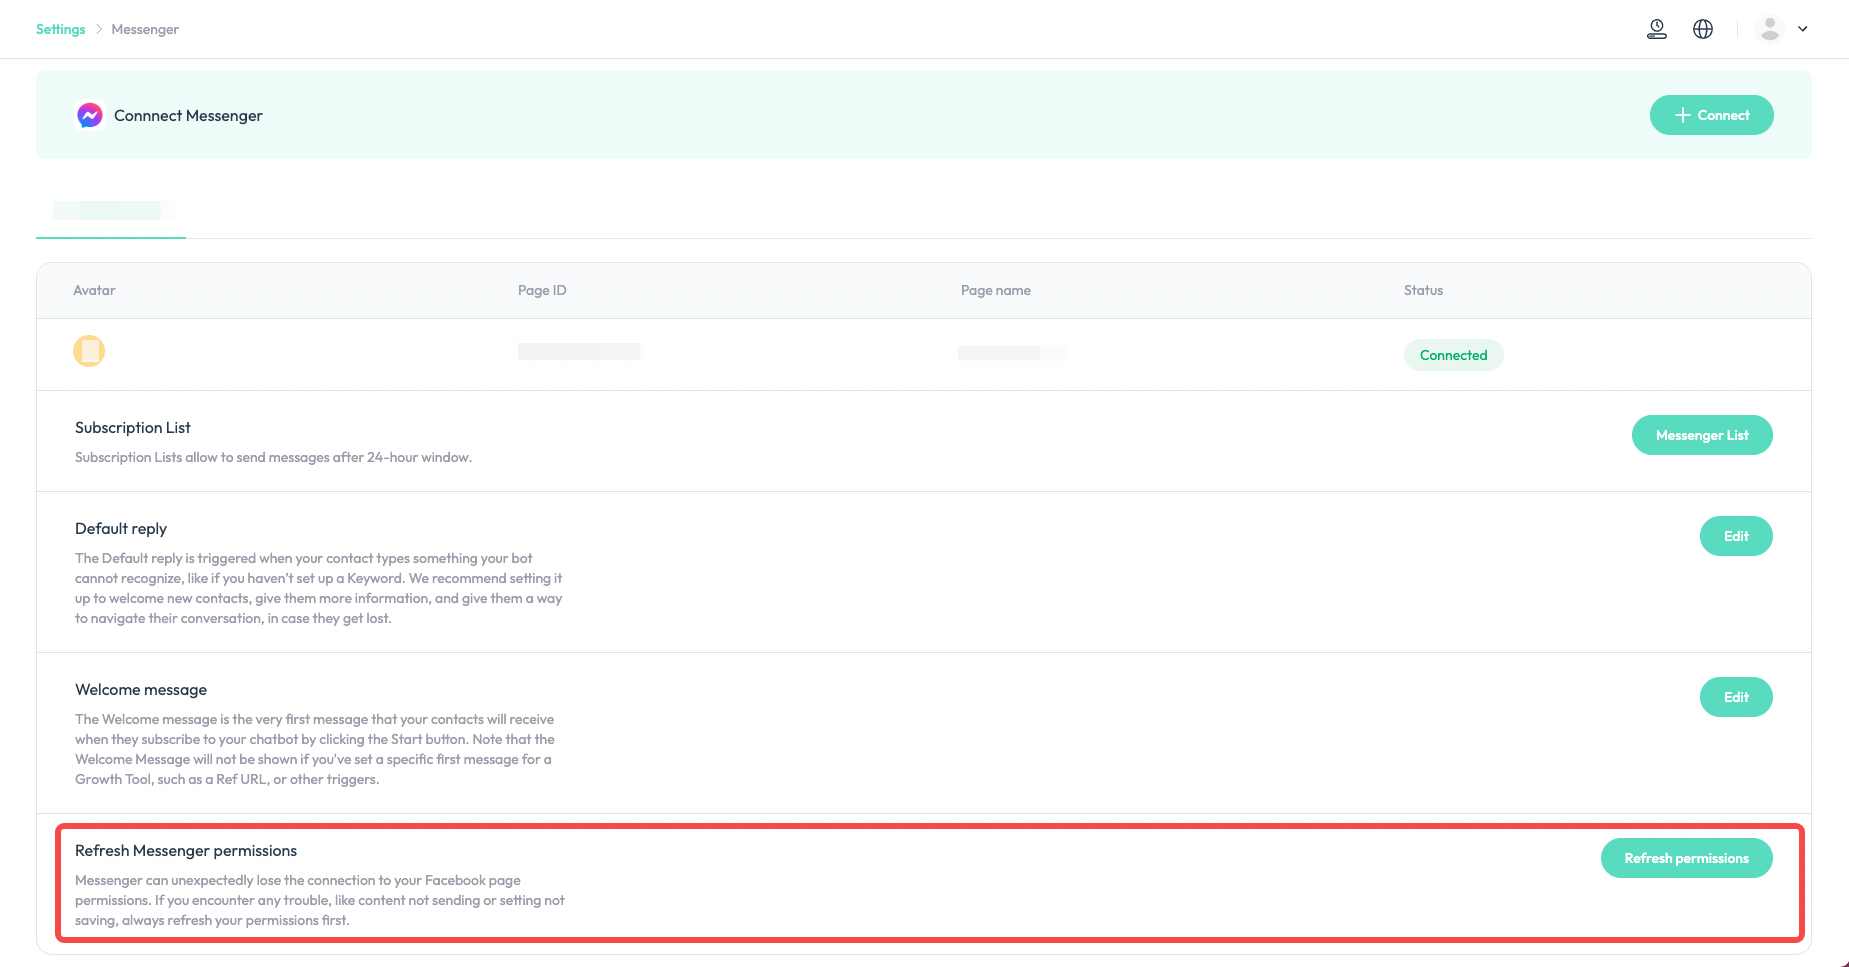Click the blurred page name value
Viewport: 1849px width, 967px height.
[1013, 353]
